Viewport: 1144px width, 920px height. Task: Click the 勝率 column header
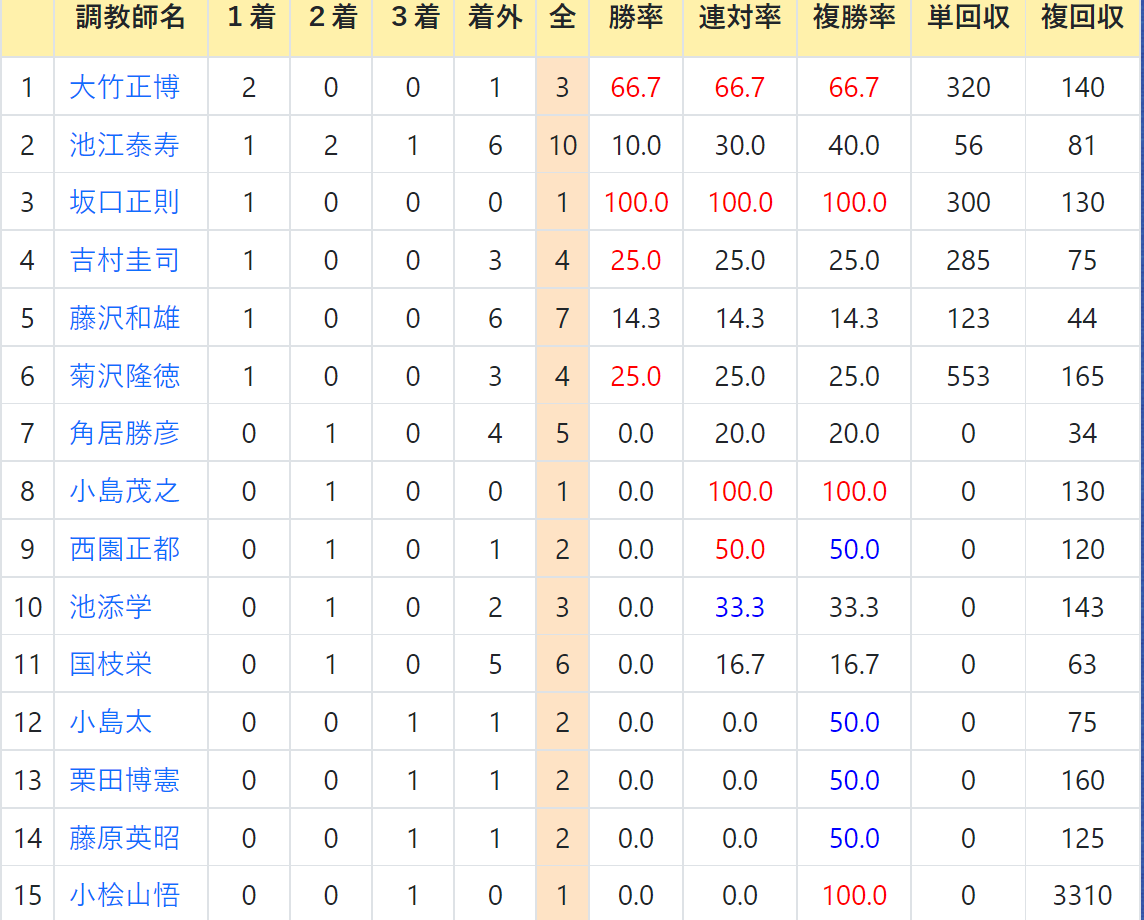(x=635, y=18)
